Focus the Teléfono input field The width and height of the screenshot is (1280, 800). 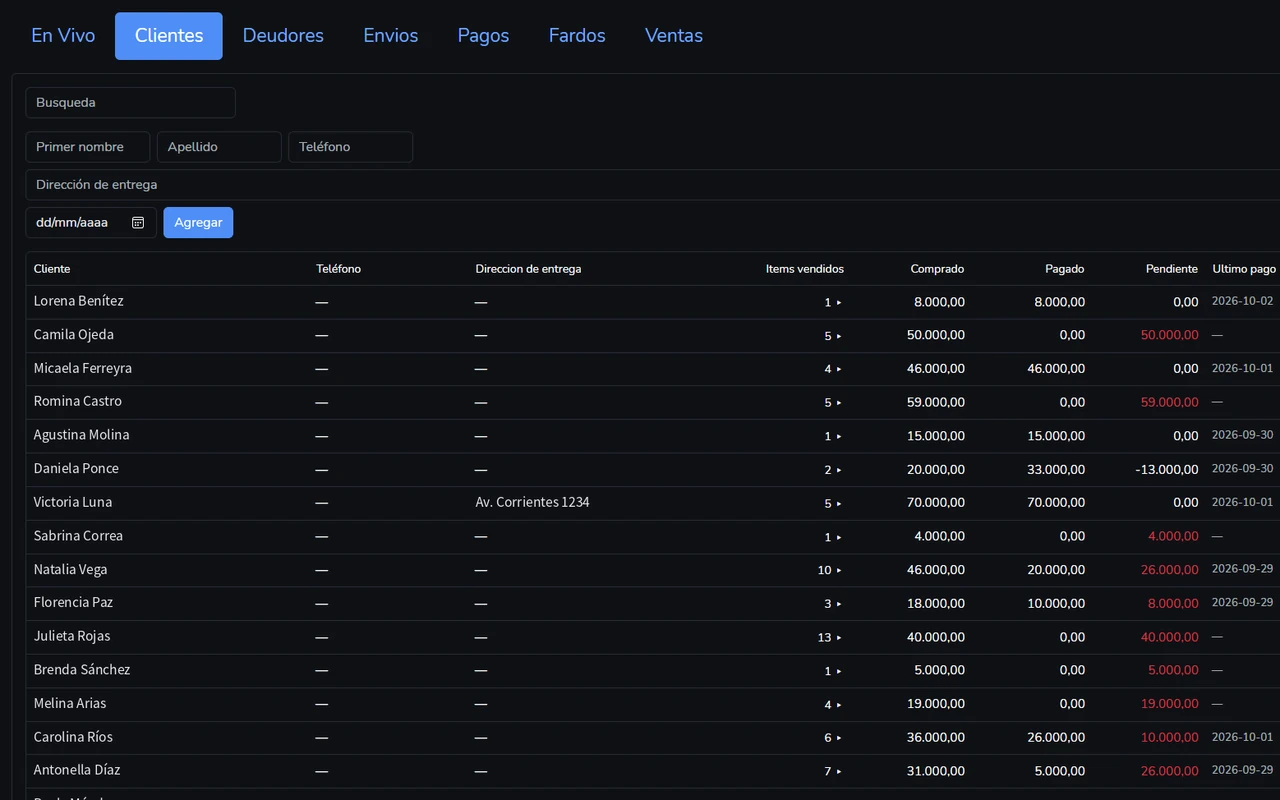tap(350, 147)
